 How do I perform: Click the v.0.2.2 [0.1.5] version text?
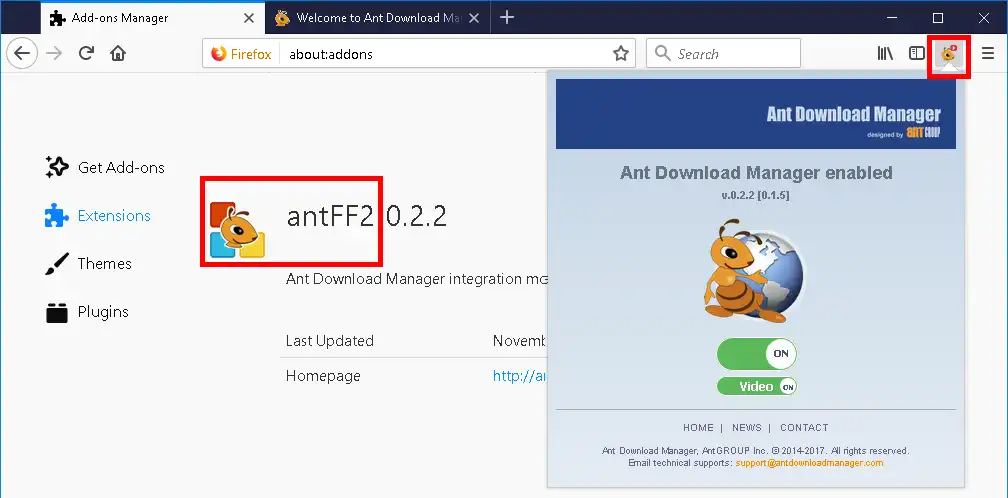(x=755, y=195)
